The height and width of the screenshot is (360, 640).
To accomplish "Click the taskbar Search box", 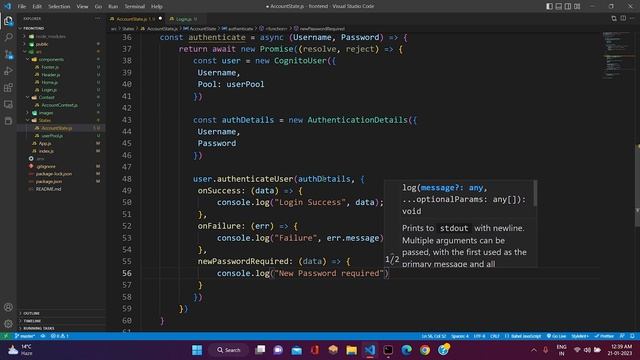I will (229, 350).
